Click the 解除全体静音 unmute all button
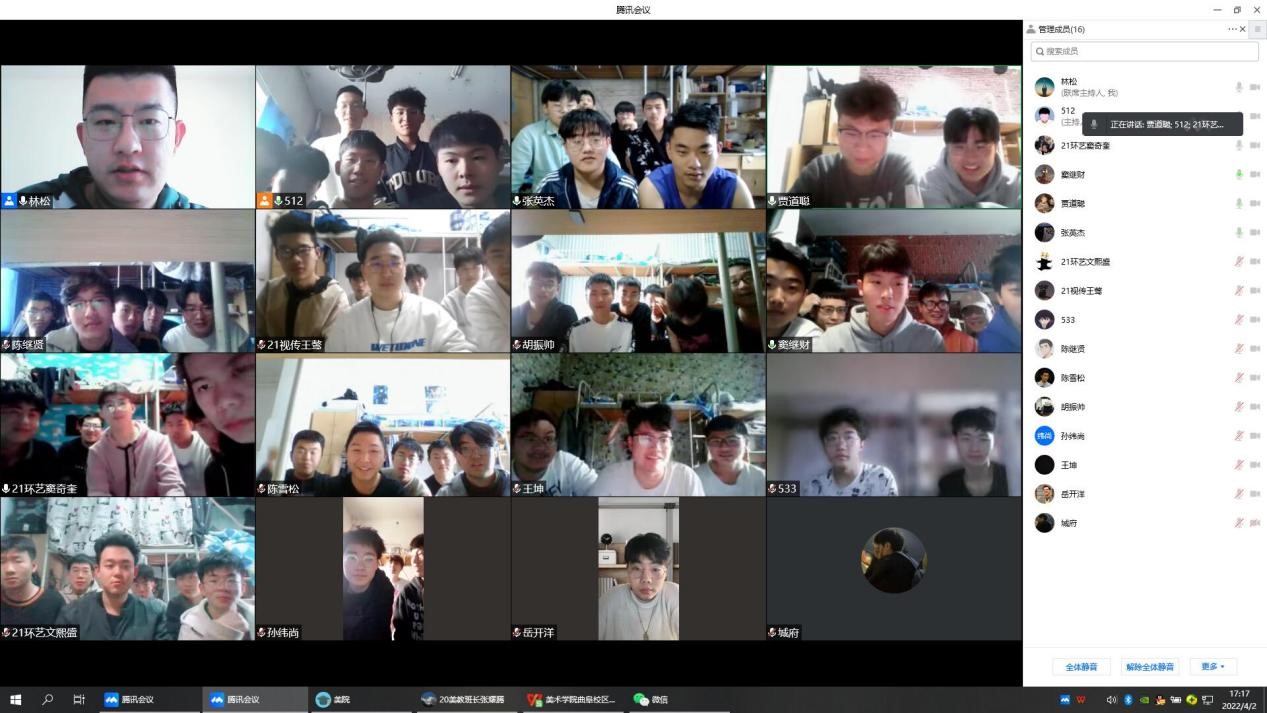 1149,667
